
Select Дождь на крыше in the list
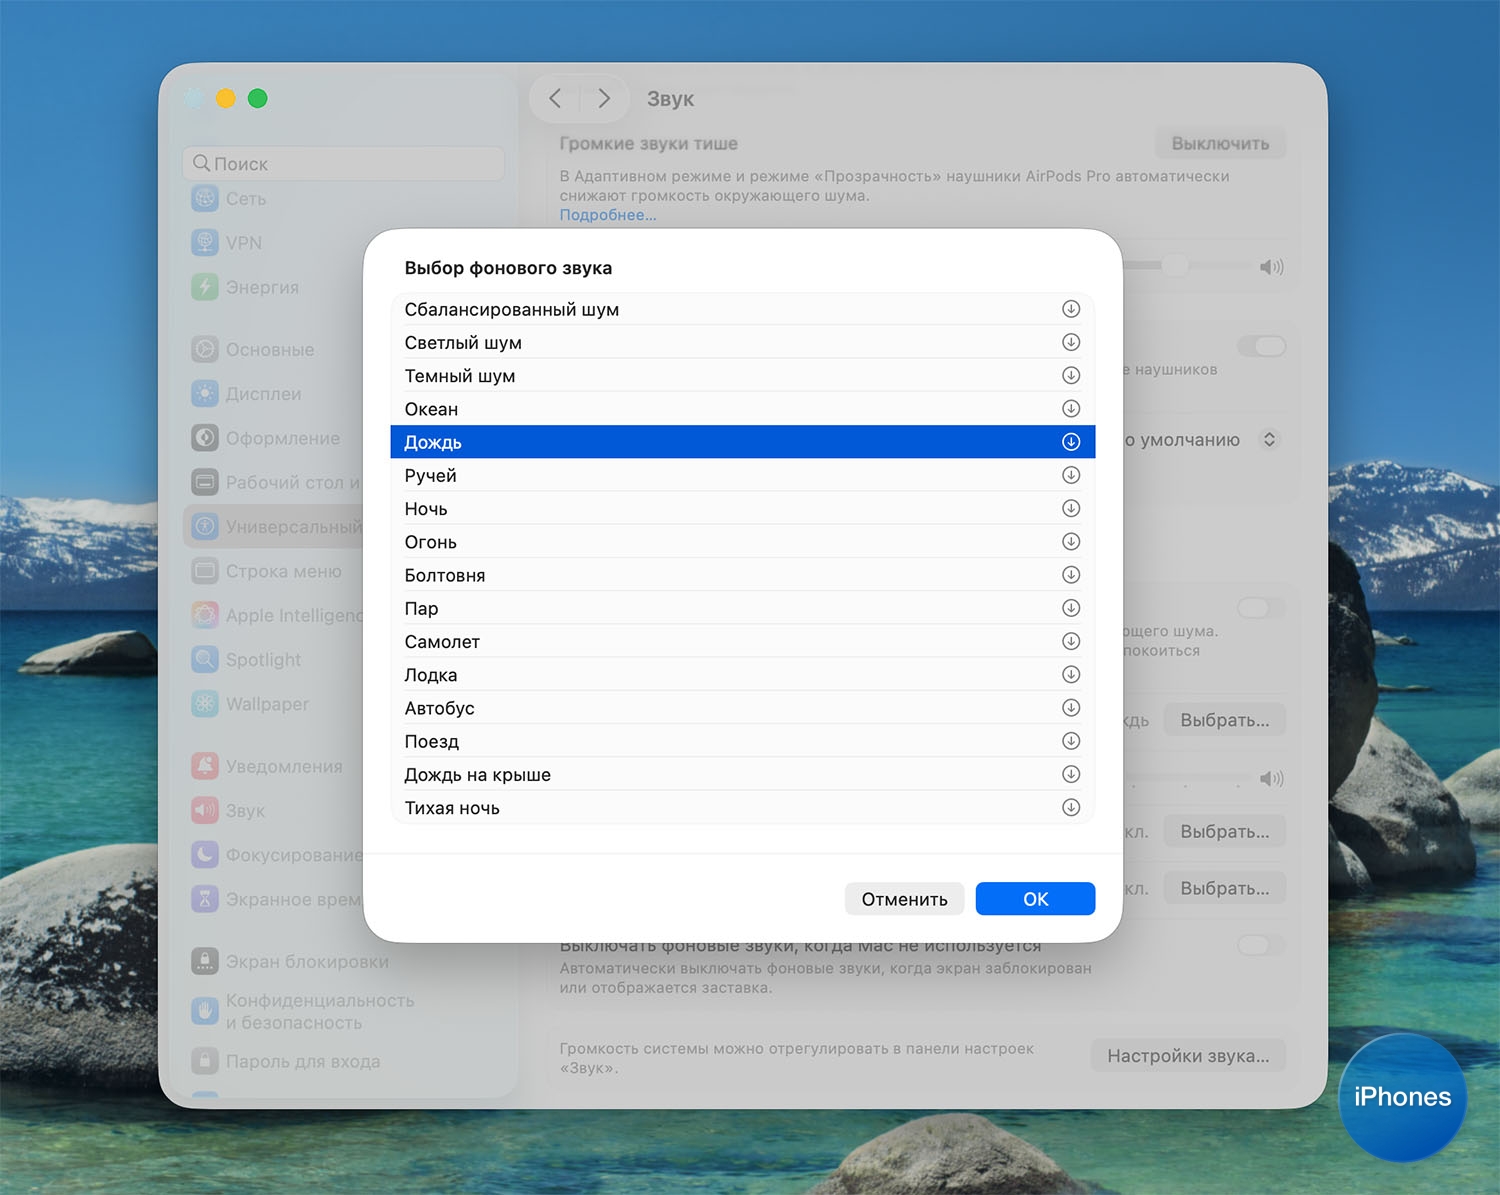pyautogui.click(x=478, y=775)
